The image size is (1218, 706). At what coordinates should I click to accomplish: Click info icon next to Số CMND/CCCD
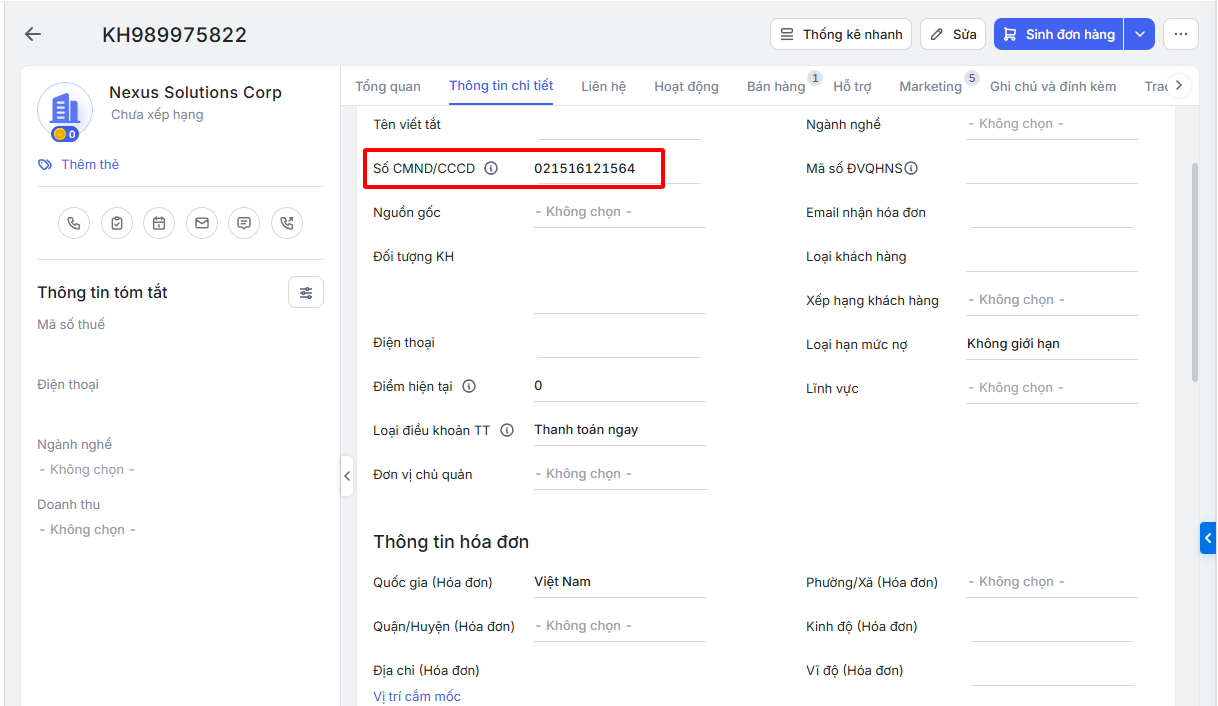[491, 169]
